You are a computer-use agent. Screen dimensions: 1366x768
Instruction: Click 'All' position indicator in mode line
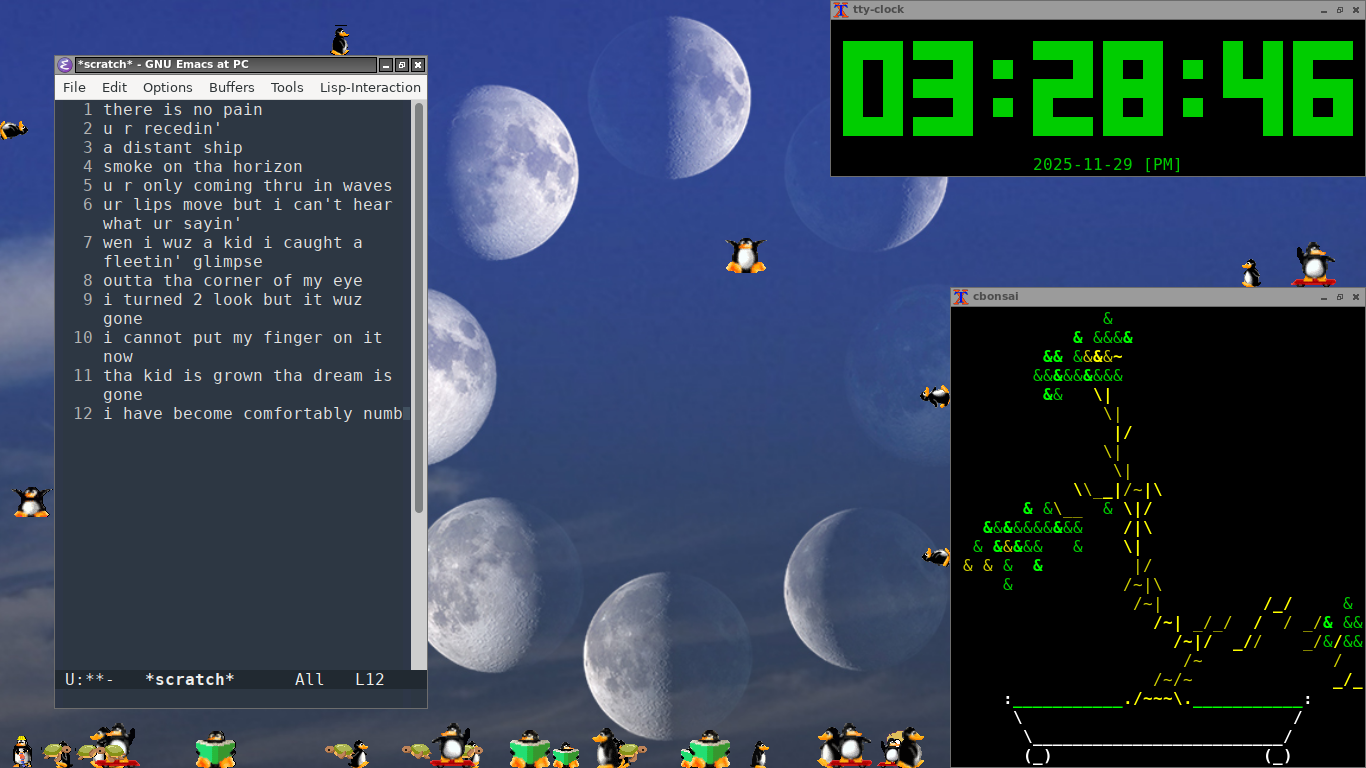tap(310, 680)
